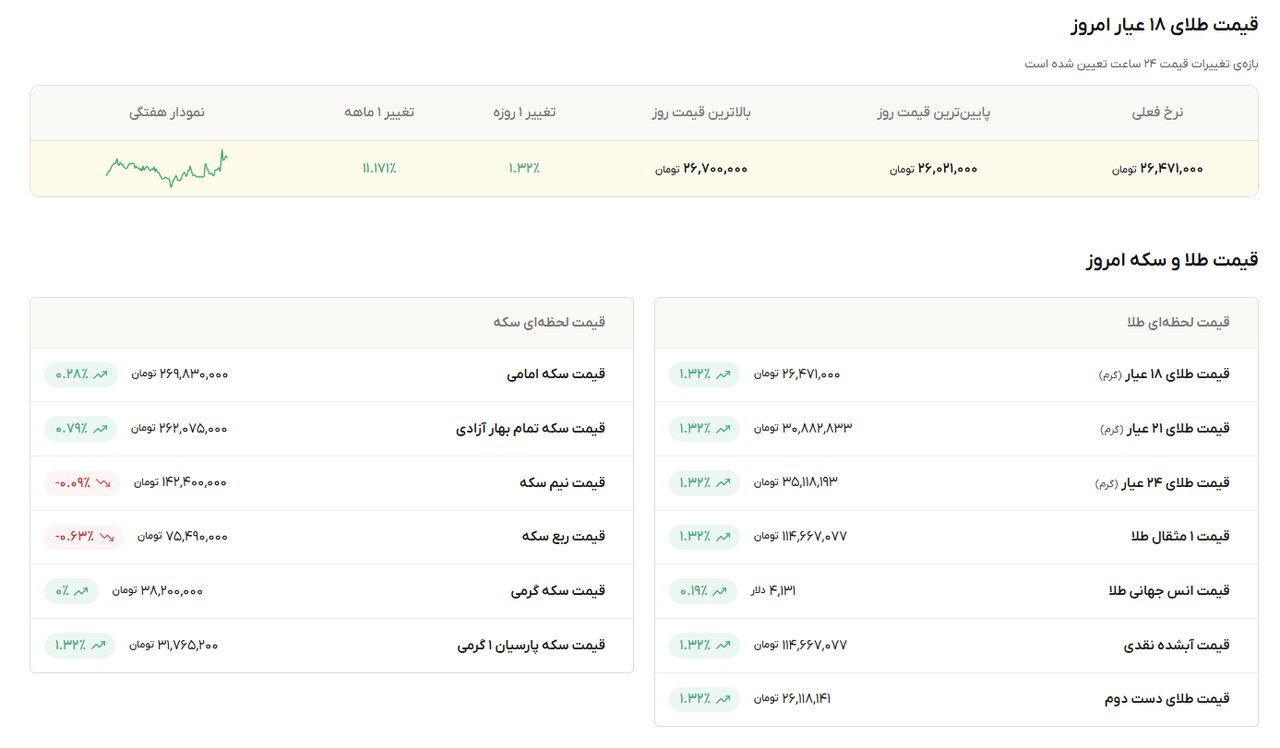This screenshot has height=748, width=1280.
Task: Click the -۰.۶۳٪ change badge for ربع سکه
Action: coord(84,536)
